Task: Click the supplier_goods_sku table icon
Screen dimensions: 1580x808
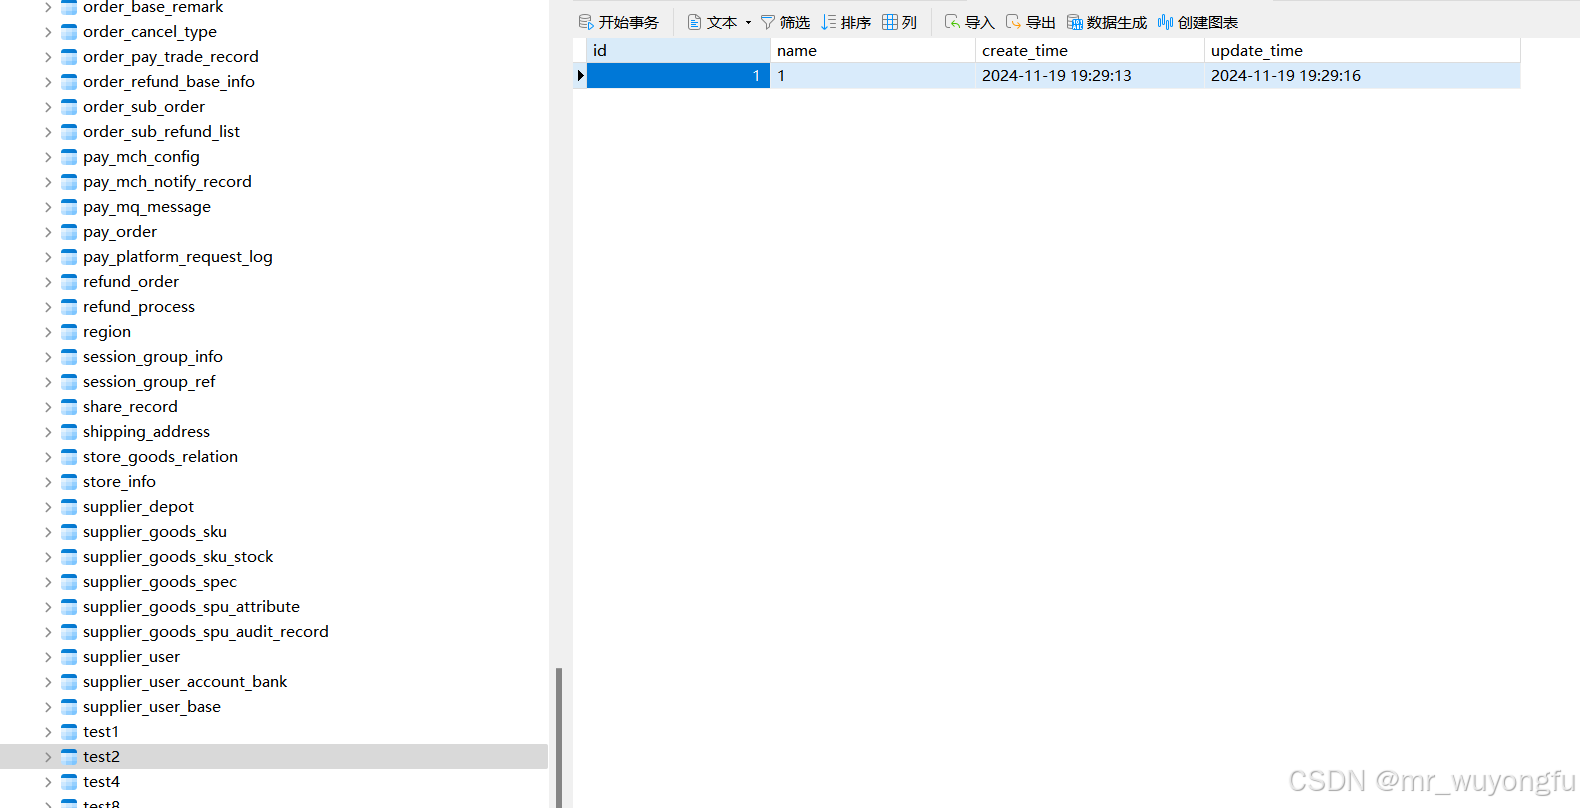Action: pos(69,532)
